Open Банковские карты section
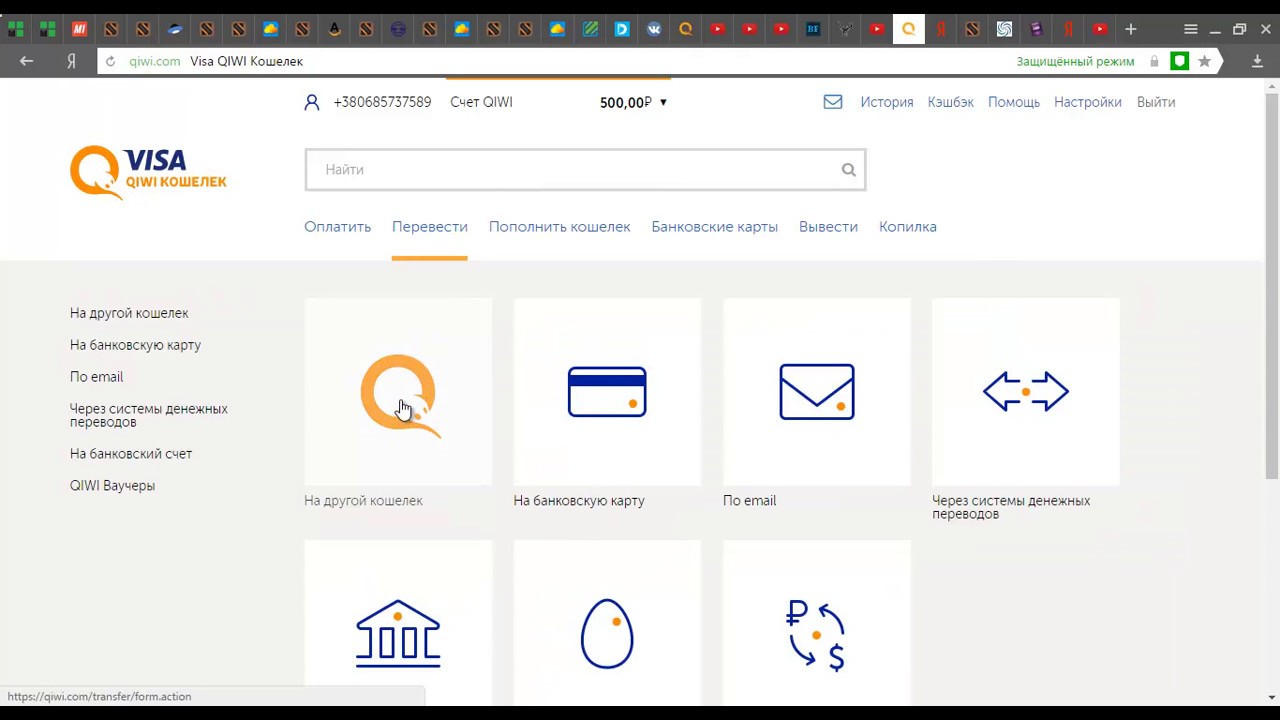Screen dimensions: 1280x720 [x=714, y=227]
